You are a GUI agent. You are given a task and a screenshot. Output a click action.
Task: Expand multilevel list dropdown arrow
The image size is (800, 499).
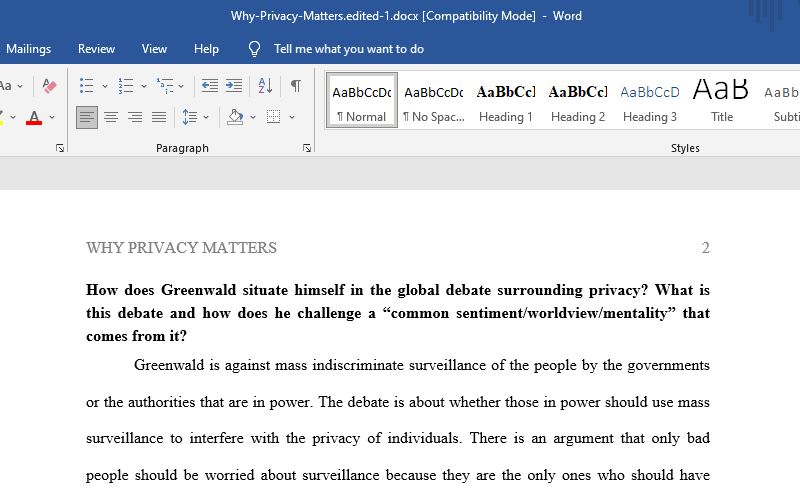[181, 86]
